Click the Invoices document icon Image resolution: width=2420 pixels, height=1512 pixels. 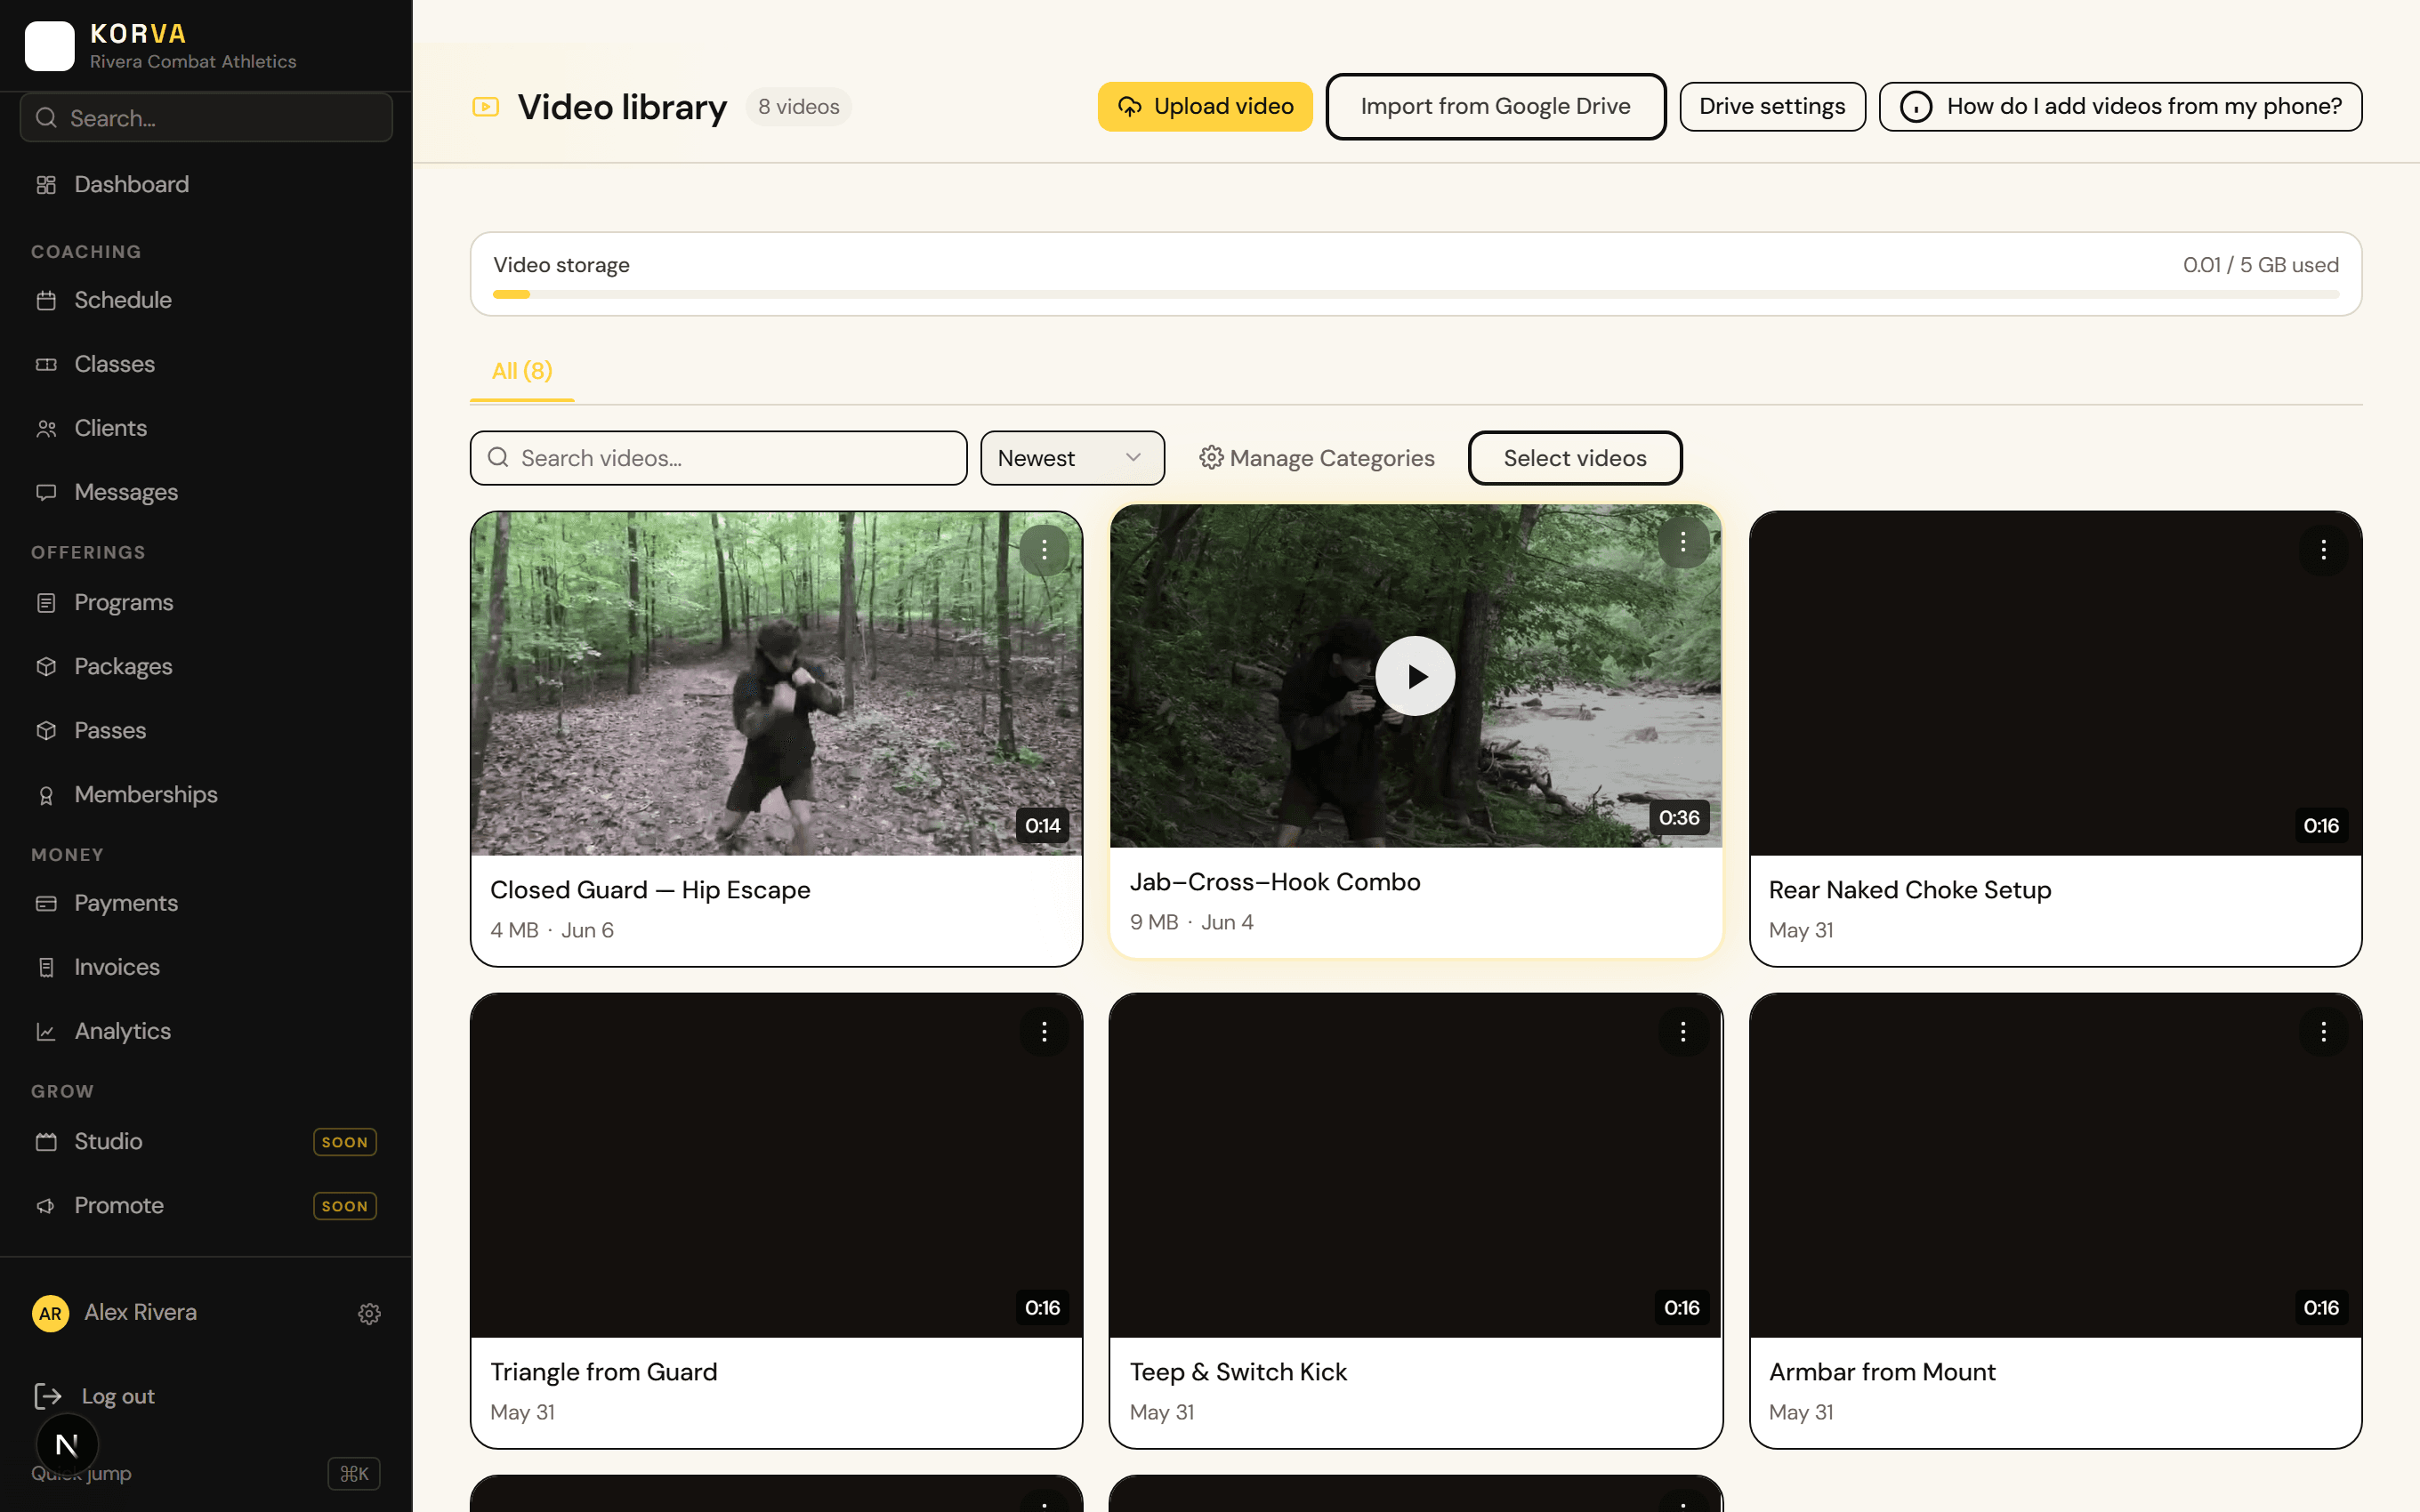pos(46,967)
